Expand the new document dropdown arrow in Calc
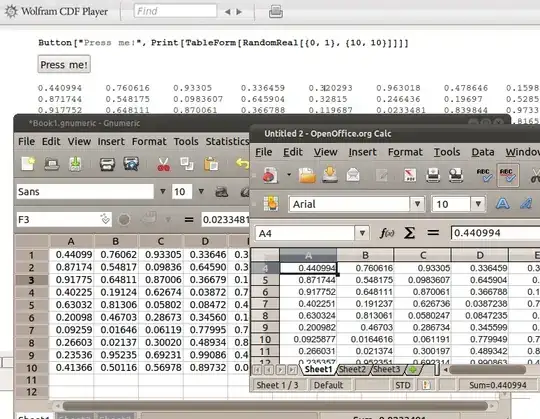The width and height of the screenshot is (540, 419). point(289,175)
